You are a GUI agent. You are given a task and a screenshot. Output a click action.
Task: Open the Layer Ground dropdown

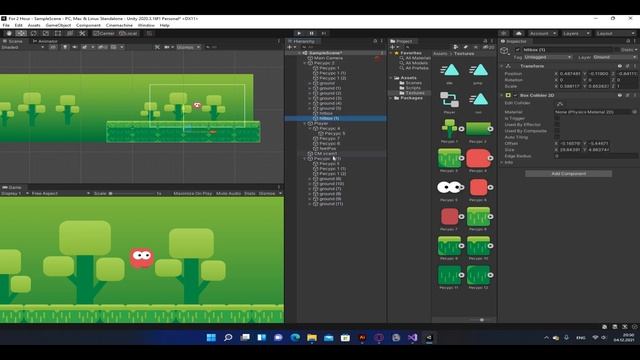pos(614,58)
